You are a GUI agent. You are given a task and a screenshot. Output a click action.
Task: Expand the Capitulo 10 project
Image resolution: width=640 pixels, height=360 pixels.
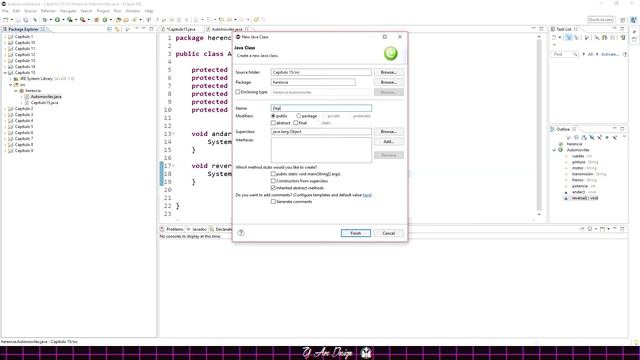(x=5, y=42)
